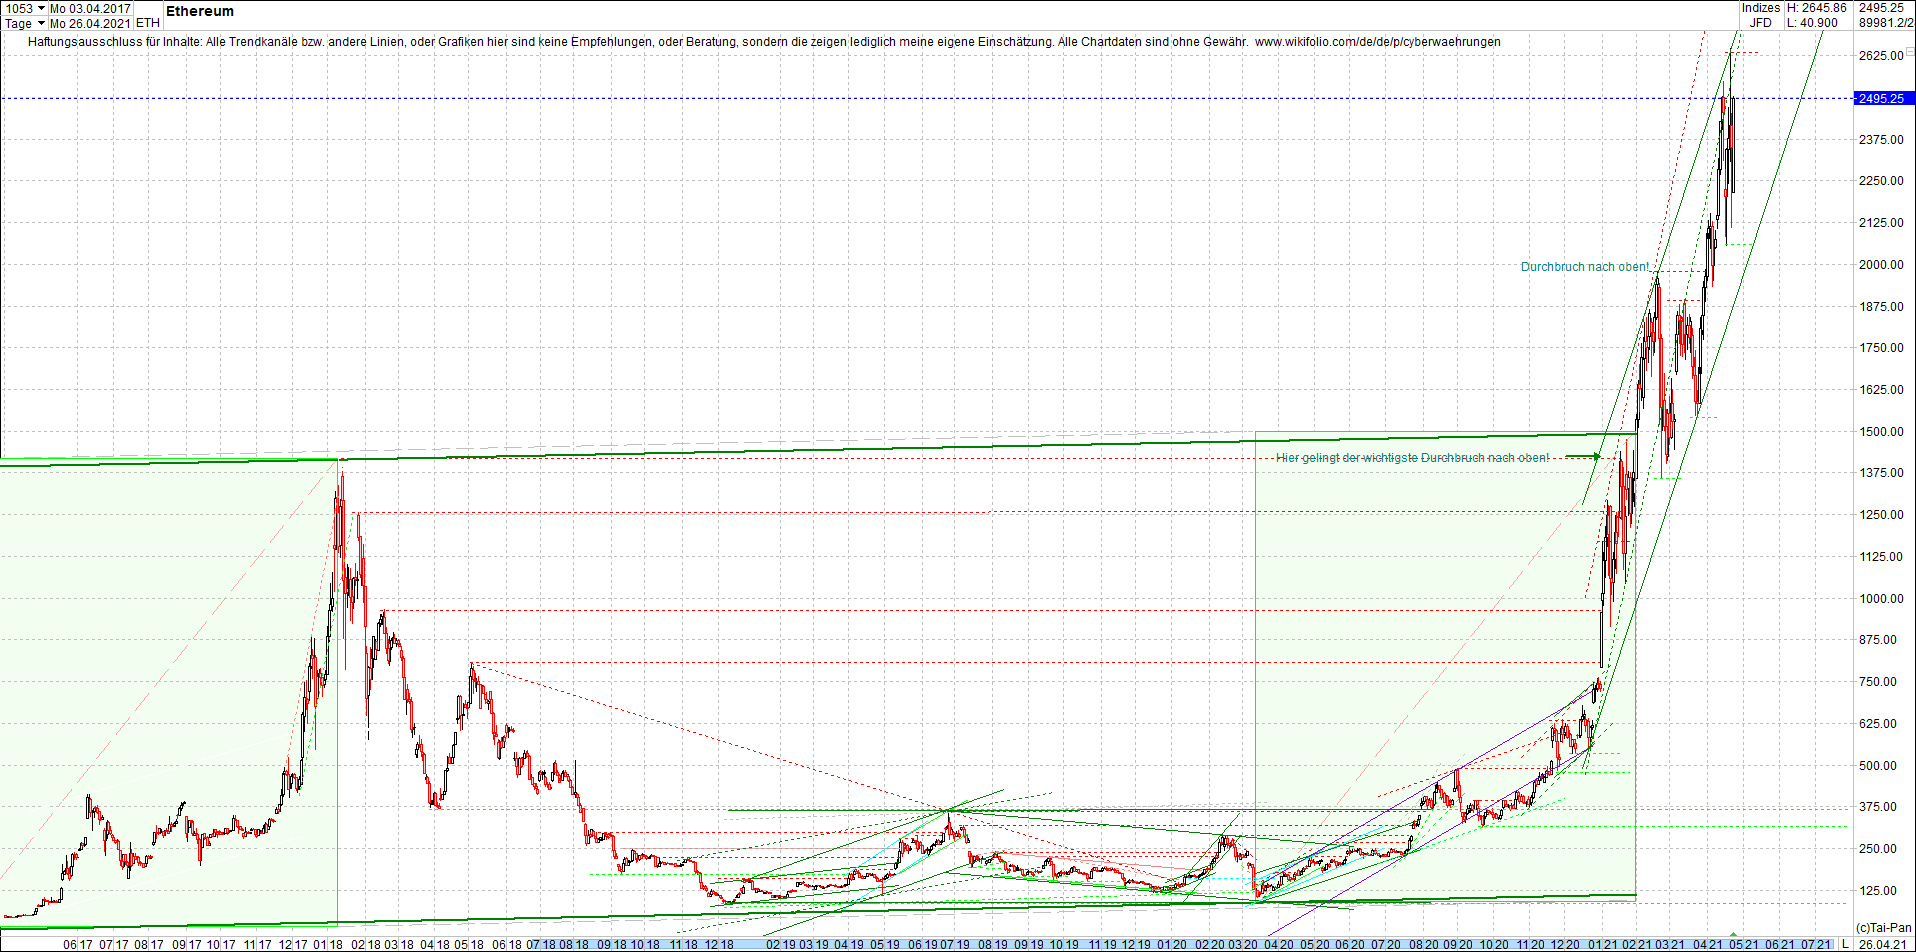The width and height of the screenshot is (1916, 952).
Task: Click the 'Durchbruch nach oben!' annotation
Action: [1585, 267]
